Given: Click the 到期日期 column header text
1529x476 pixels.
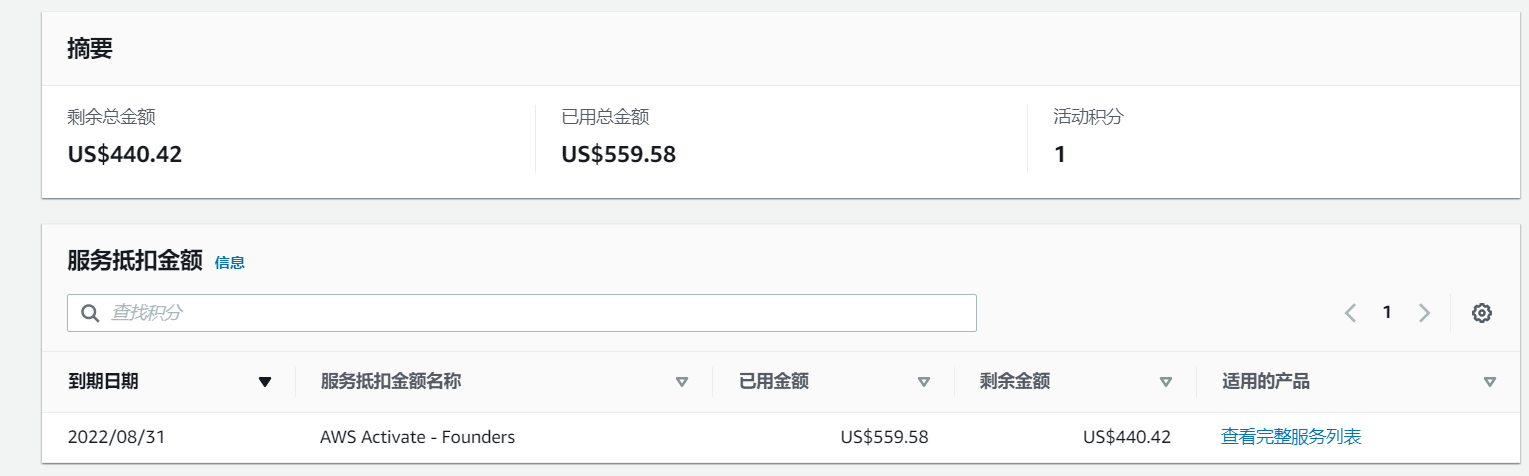Looking at the screenshot, I should [x=103, y=381].
